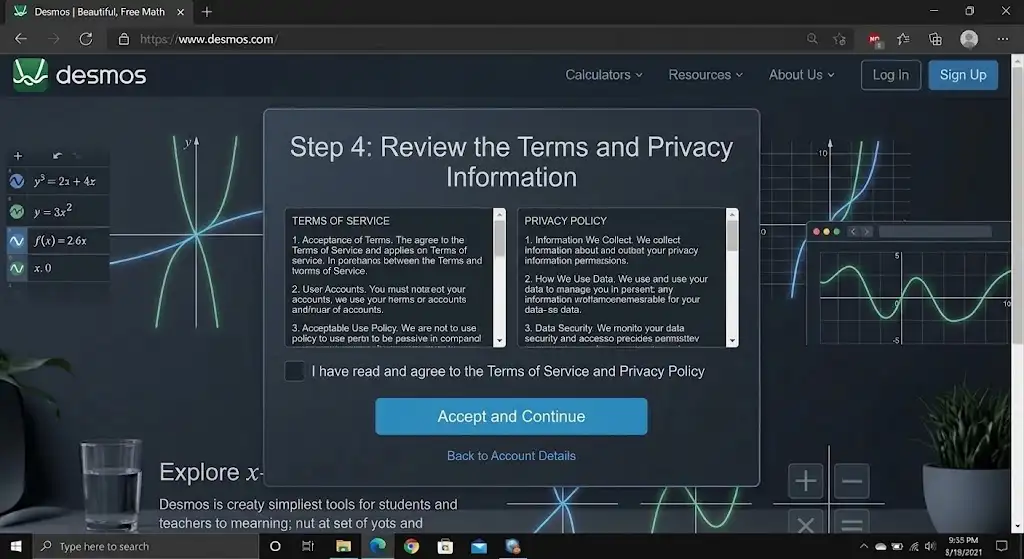Click the site lock icon in the address bar

click(x=123, y=39)
